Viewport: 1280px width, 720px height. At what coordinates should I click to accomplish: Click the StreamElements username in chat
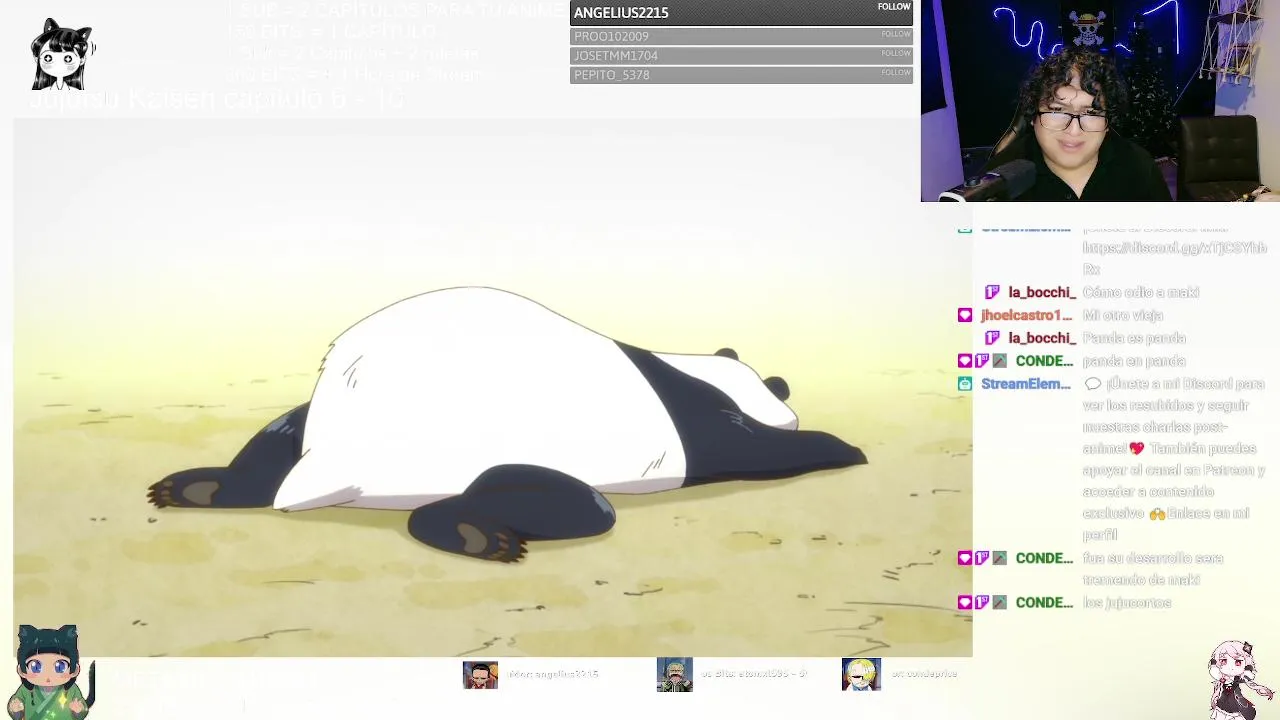pos(1026,384)
